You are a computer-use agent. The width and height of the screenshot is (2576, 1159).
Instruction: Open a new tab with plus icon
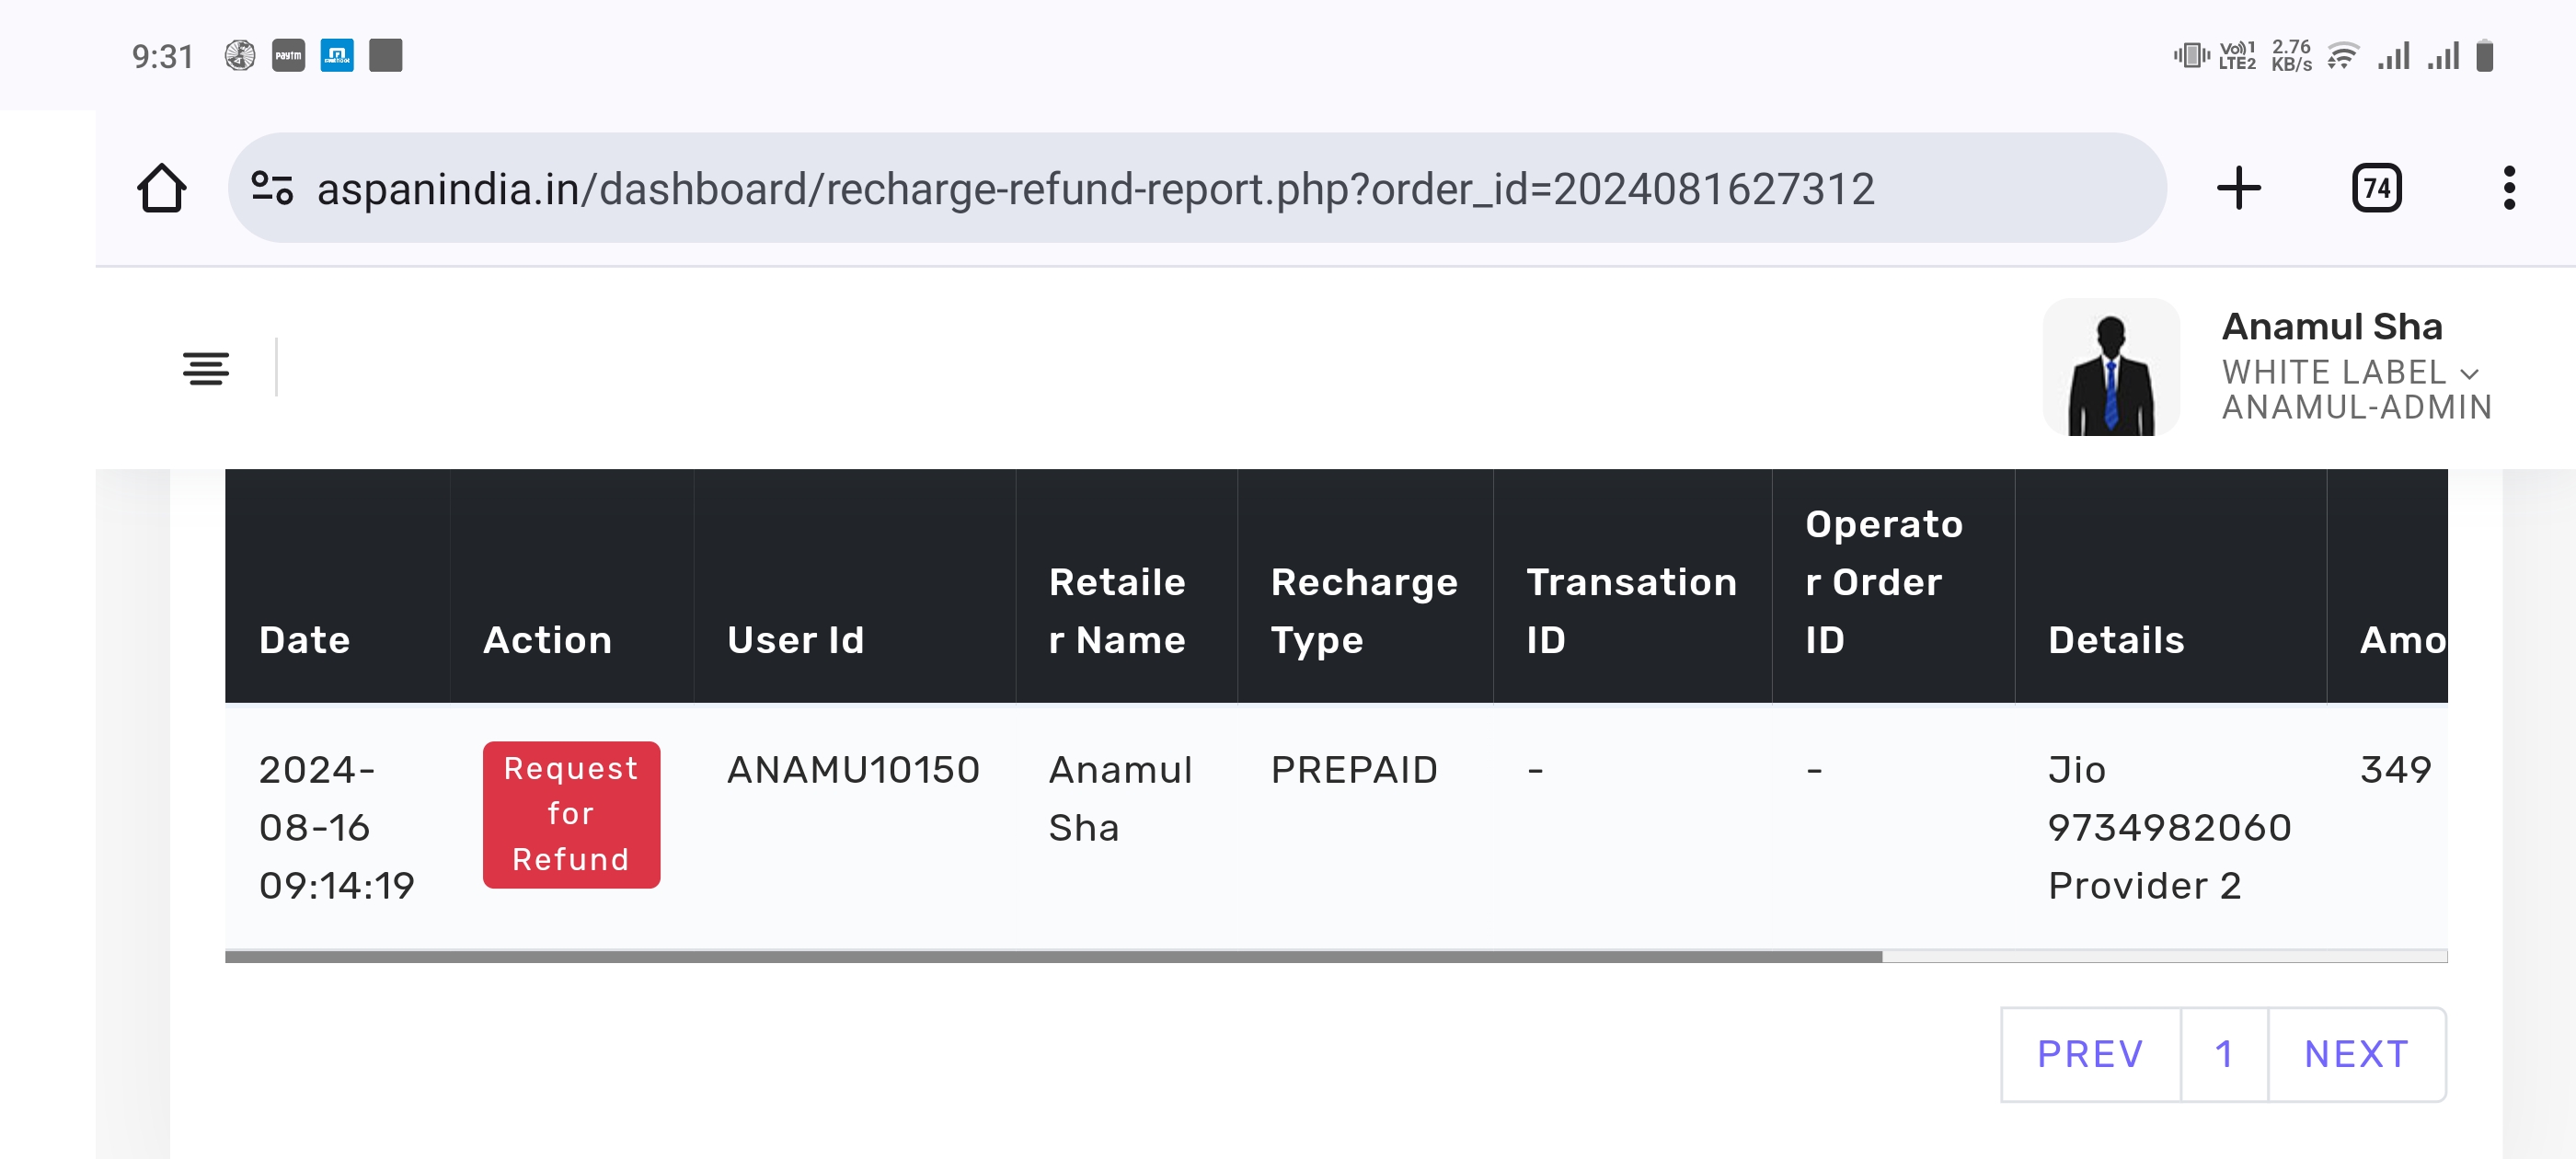[x=2239, y=189]
